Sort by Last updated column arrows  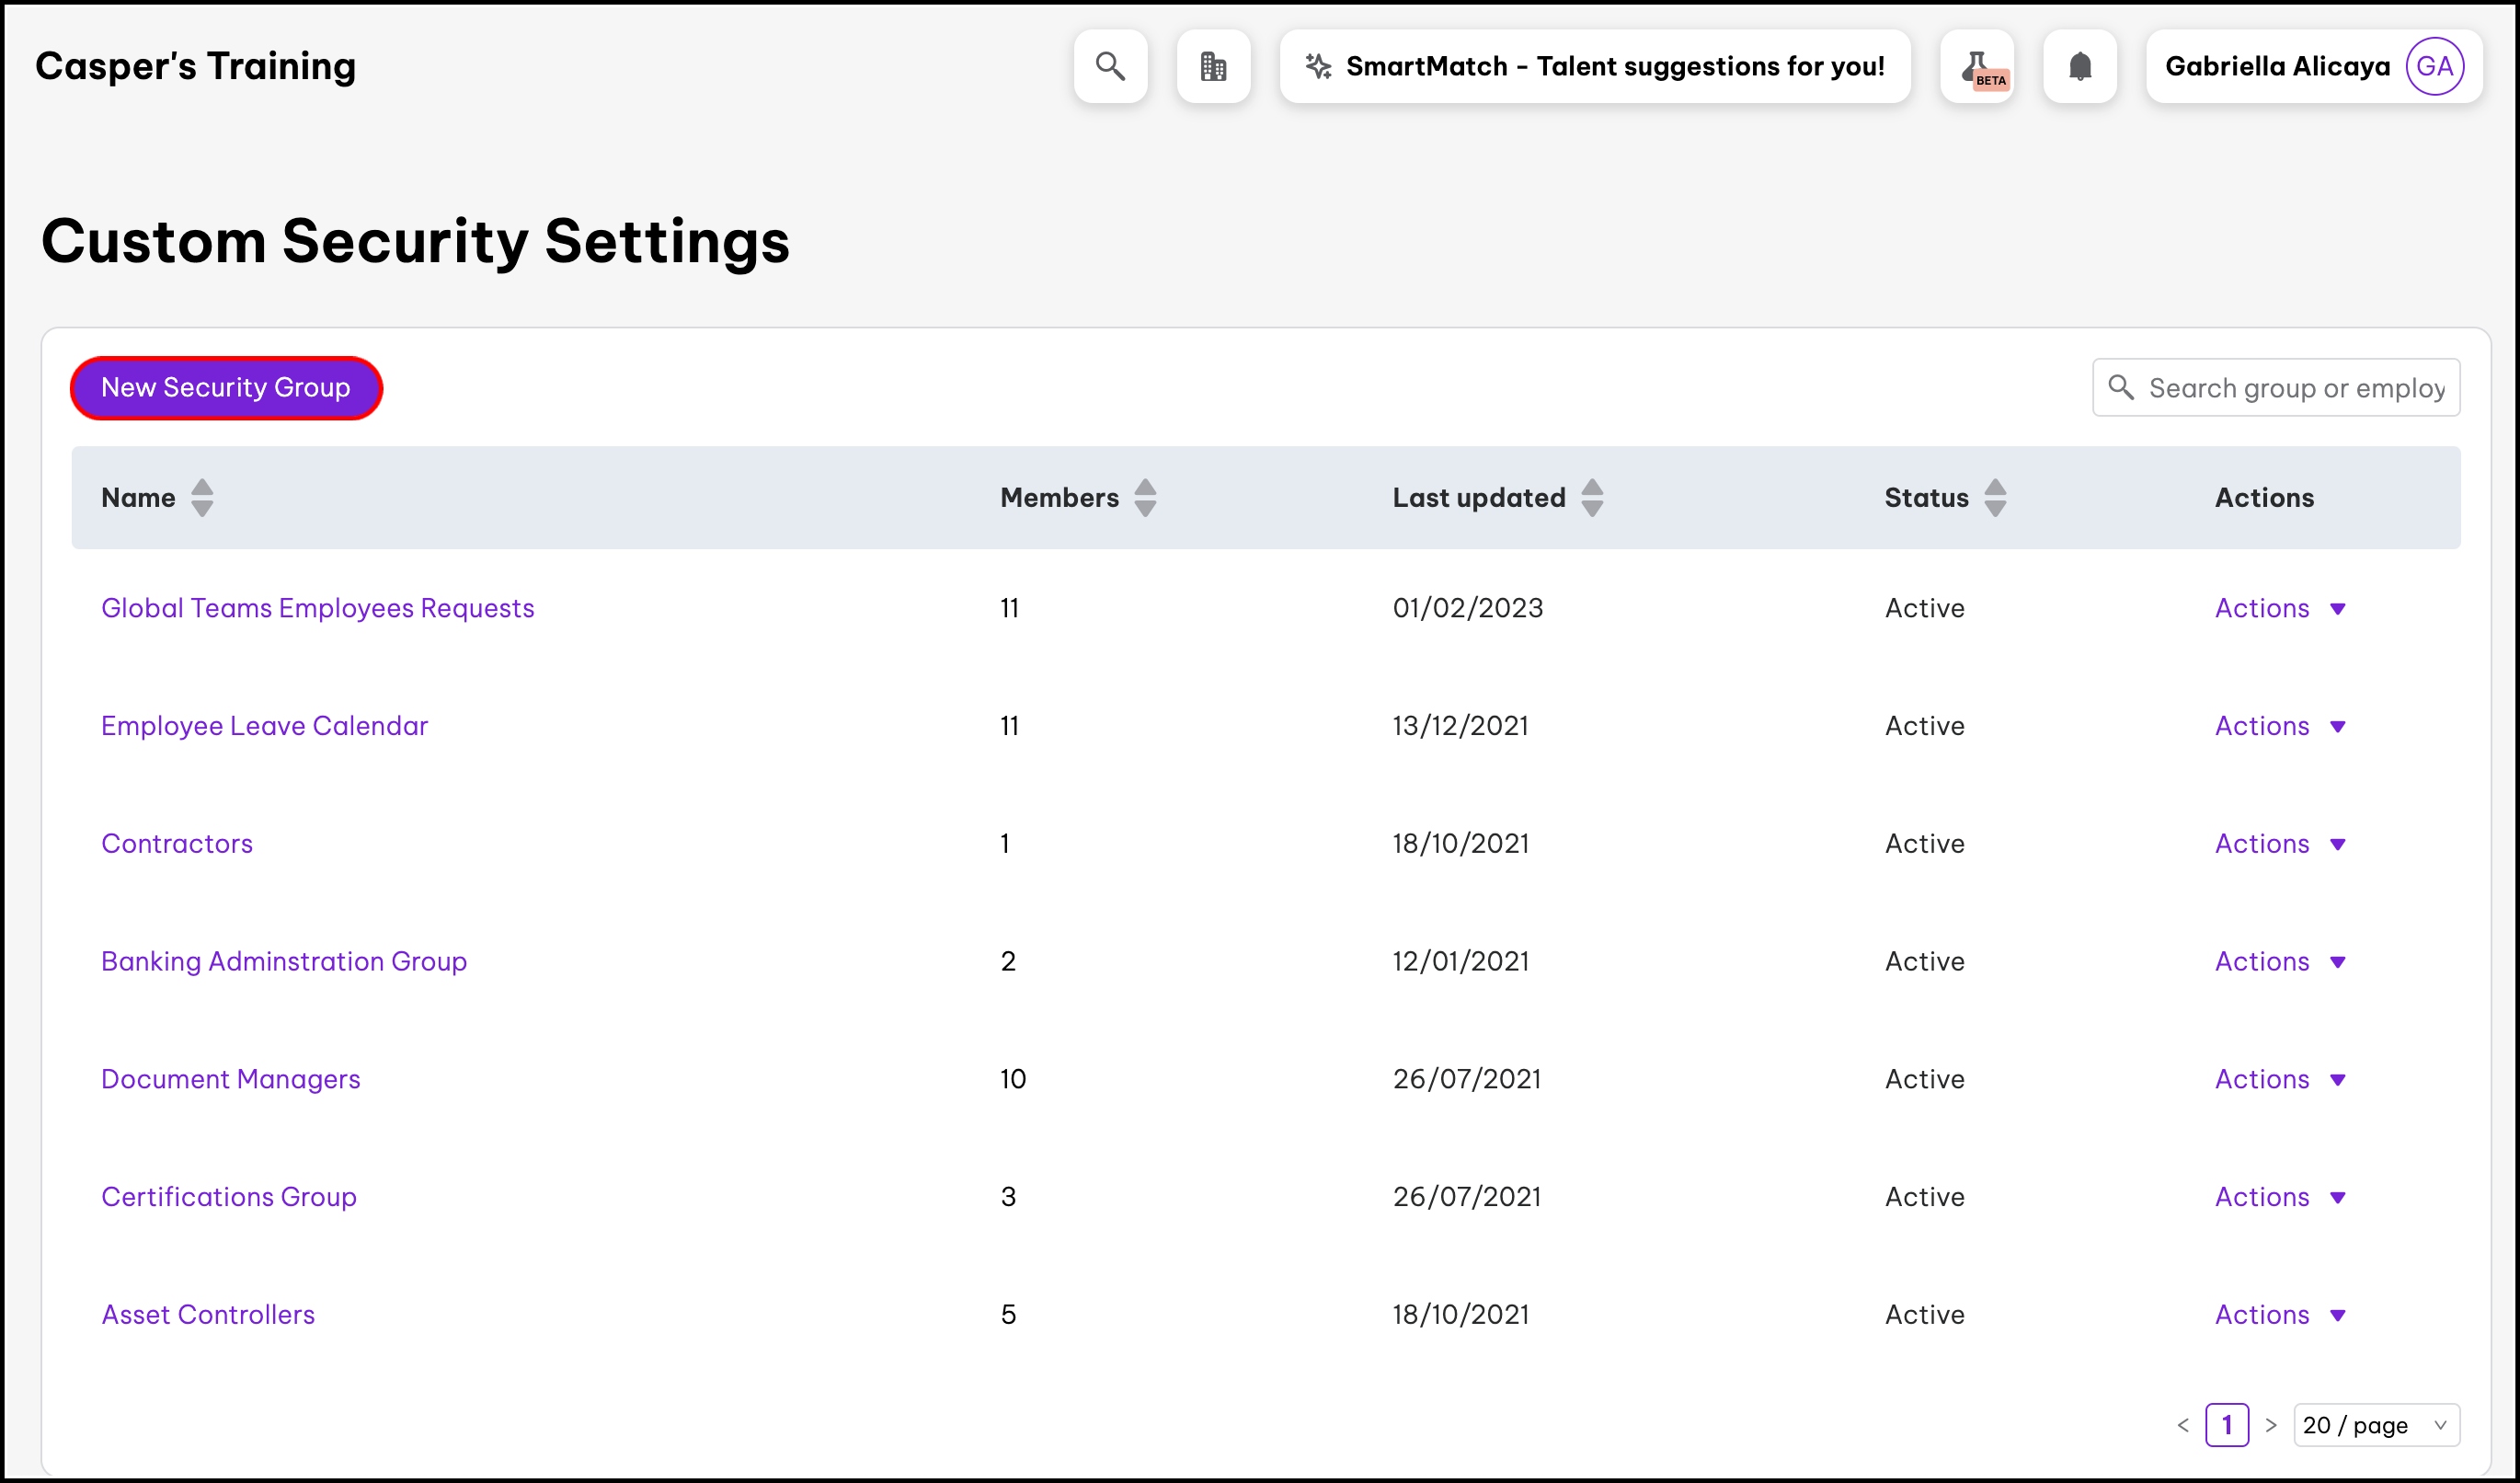[1592, 497]
